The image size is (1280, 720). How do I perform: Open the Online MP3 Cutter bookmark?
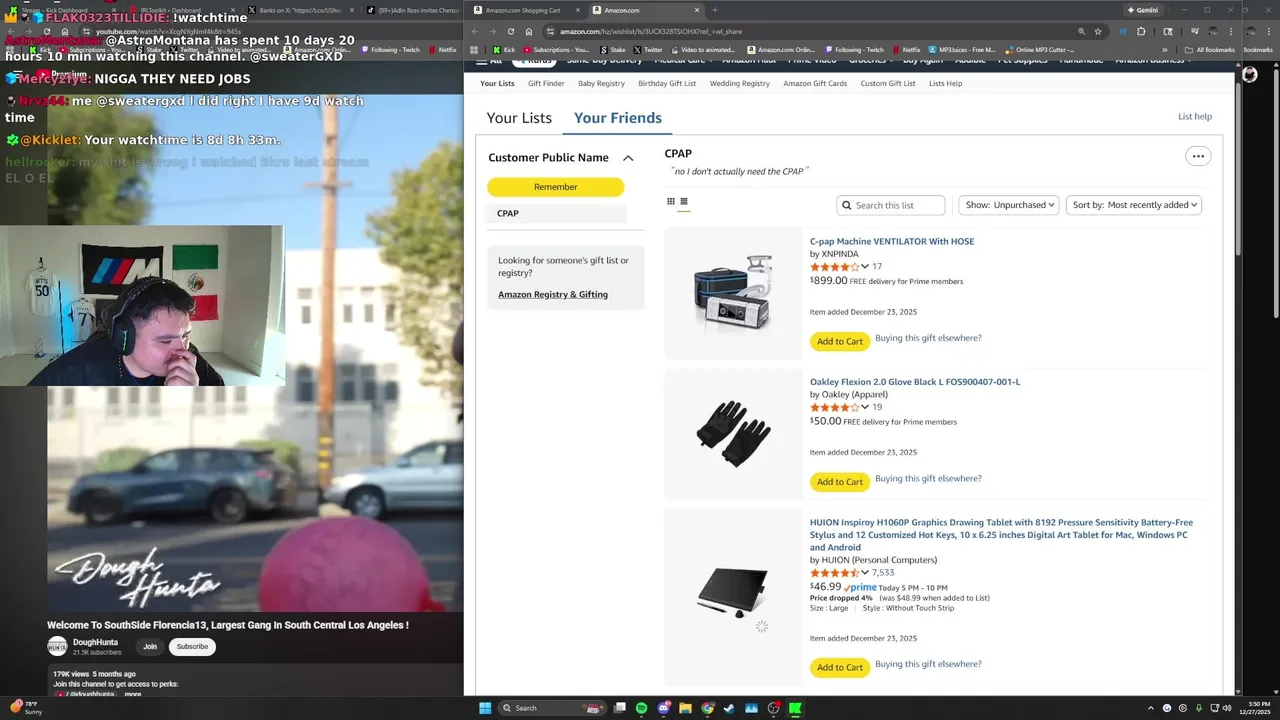tap(1040, 49)
